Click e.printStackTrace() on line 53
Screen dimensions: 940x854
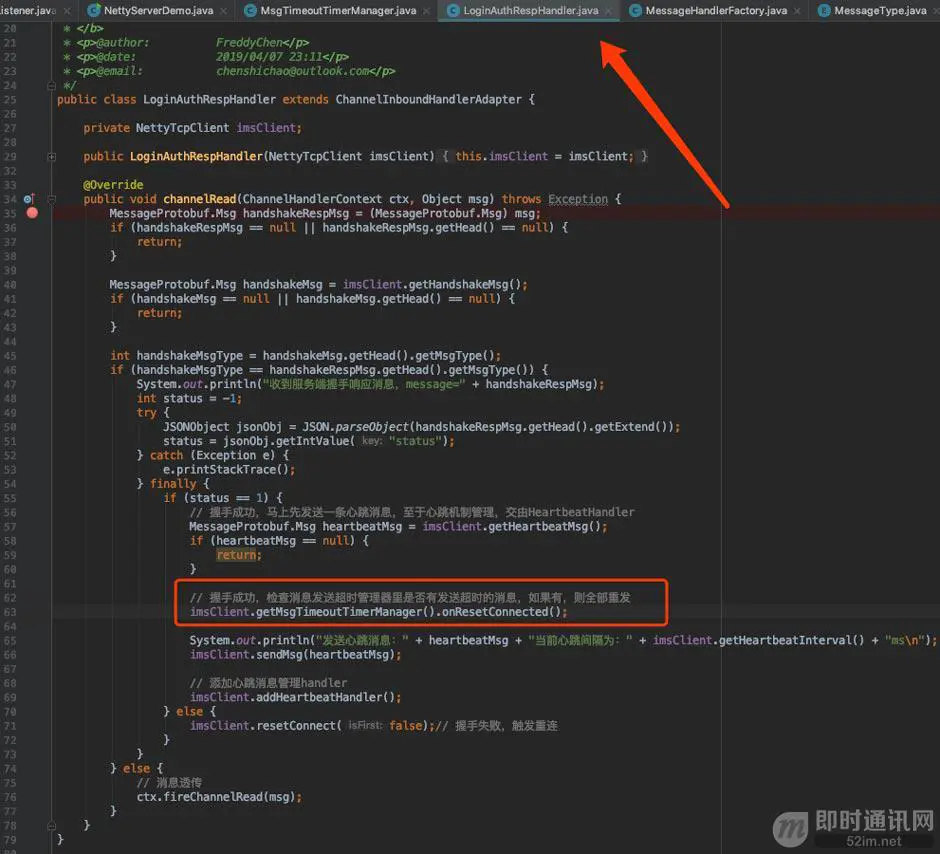[x=227, y=469]
